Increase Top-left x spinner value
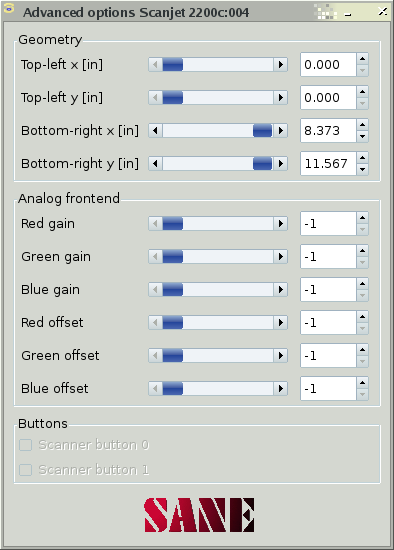Screen dimensions: 394x550 362,59
